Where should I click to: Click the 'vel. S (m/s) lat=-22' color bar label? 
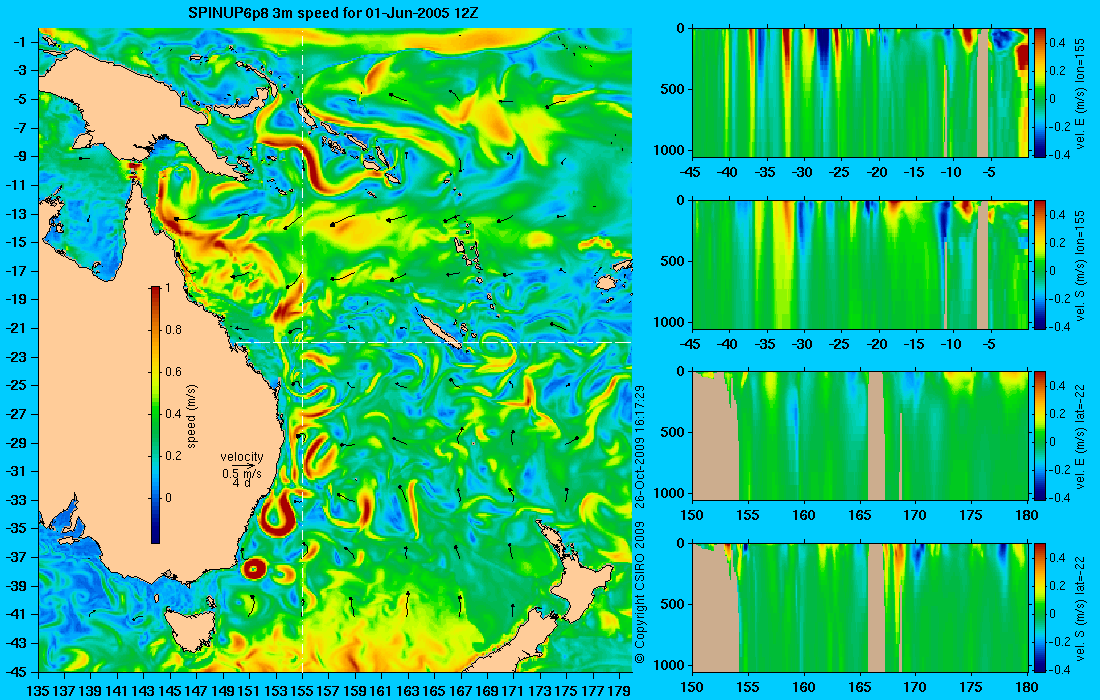(x=1080, y=607)
